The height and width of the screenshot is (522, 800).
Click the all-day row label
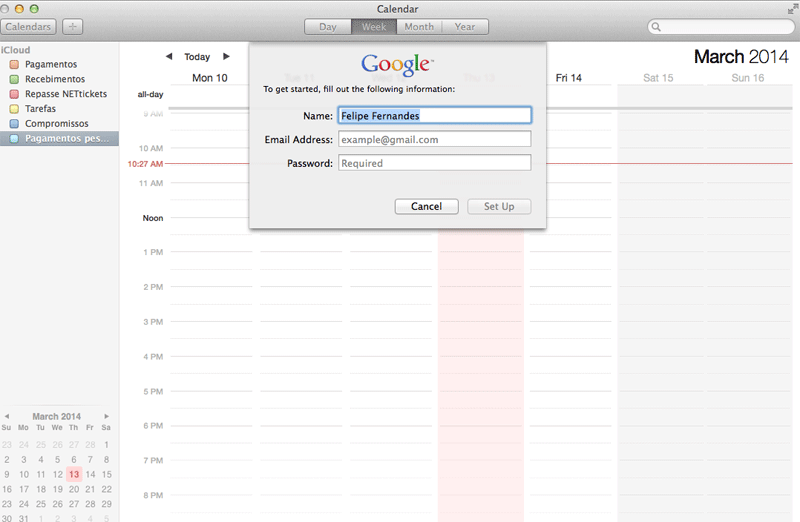tap(151, 94)
